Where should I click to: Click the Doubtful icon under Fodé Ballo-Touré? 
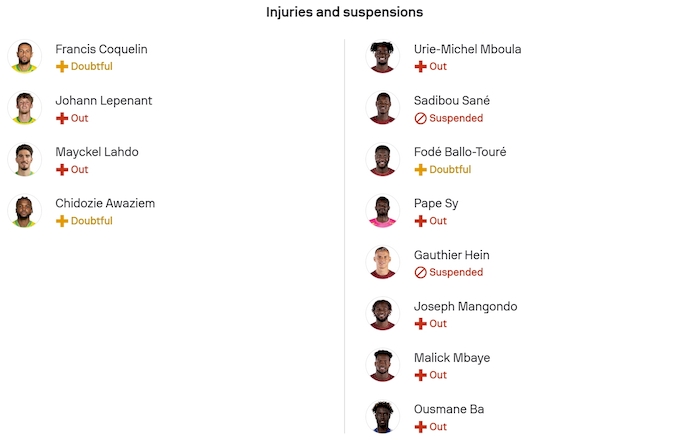pos(421,170)
